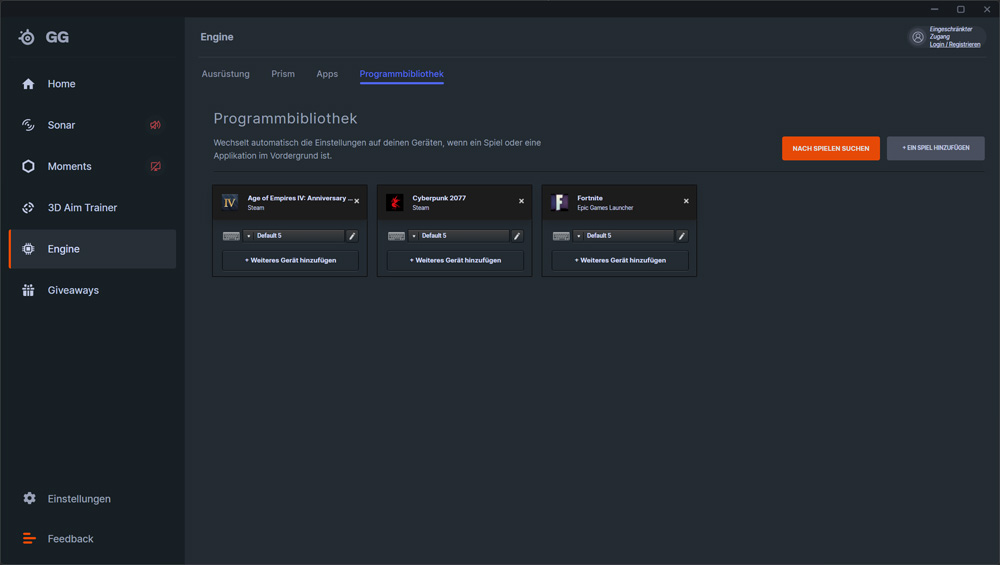
Task: Switch to the Ausrüstung tab
Action: 226,74
